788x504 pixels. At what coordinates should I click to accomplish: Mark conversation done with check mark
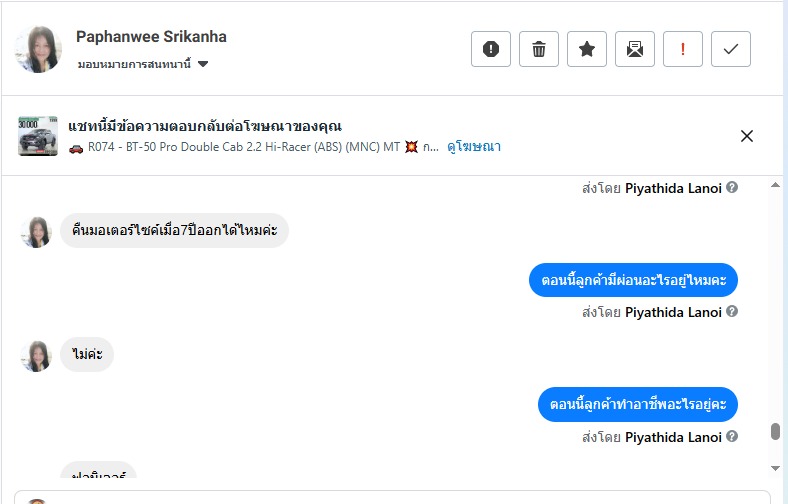coord(731,49)
